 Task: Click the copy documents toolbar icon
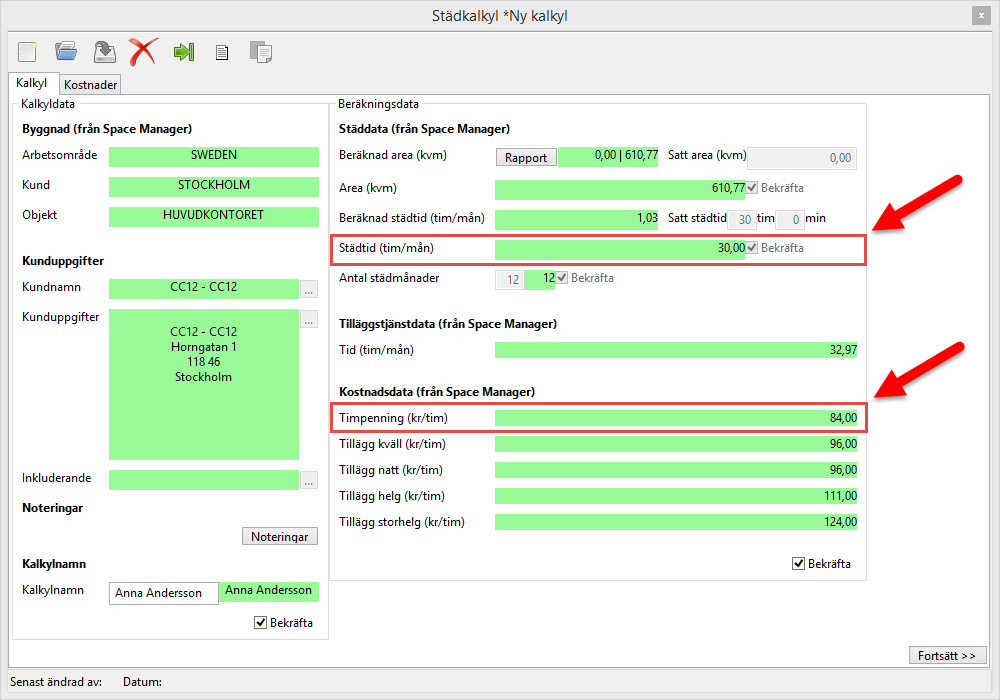[x=260, y=52]
